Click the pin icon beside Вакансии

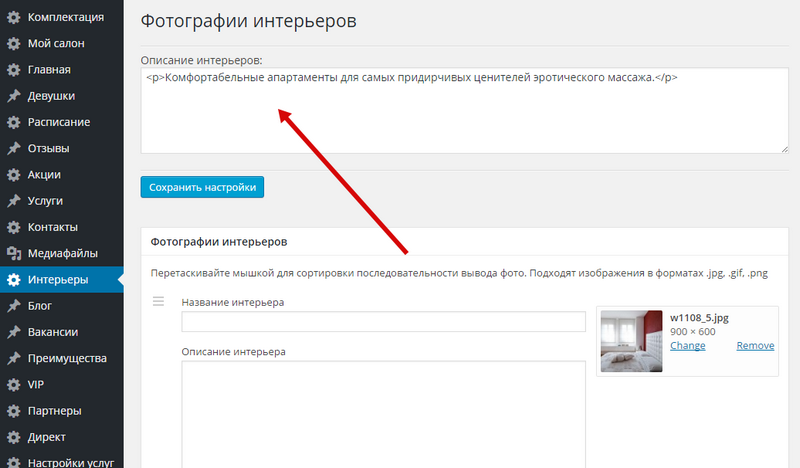click(x=14, y=332)
